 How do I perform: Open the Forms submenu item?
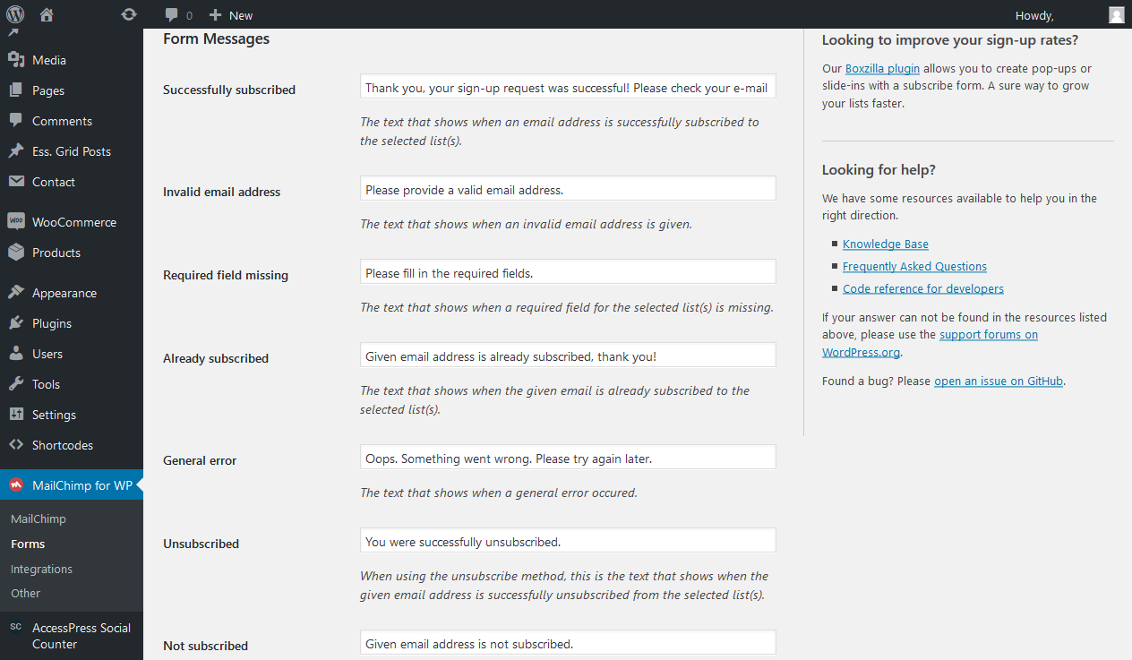[x=28, y=544]
